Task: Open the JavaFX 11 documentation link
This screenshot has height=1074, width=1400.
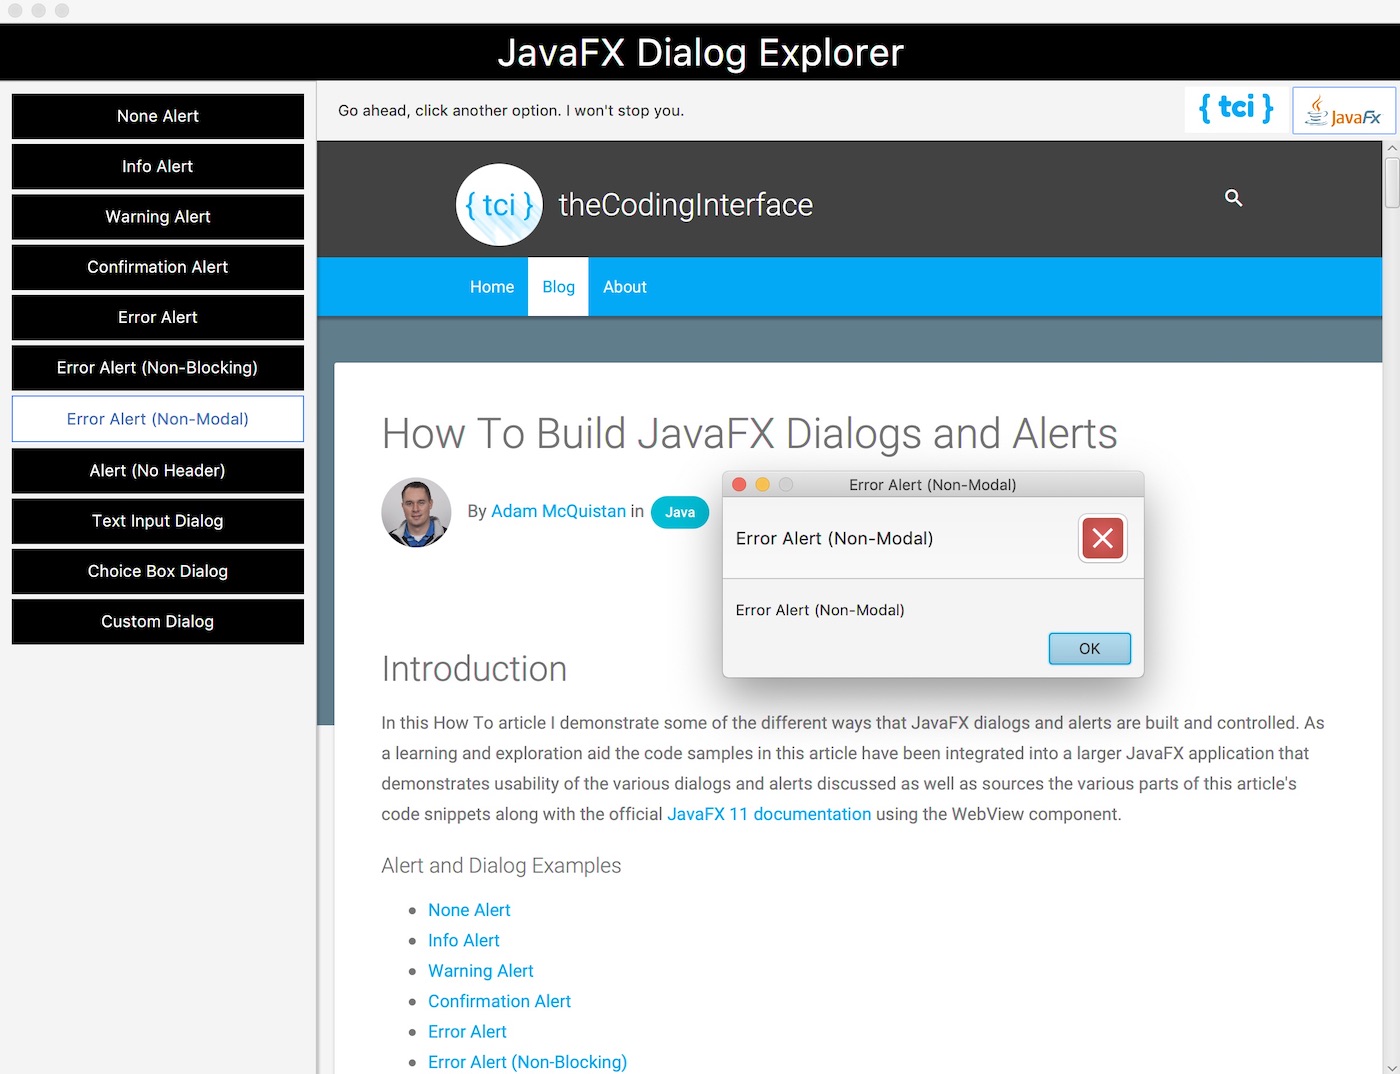Action: 769,814
